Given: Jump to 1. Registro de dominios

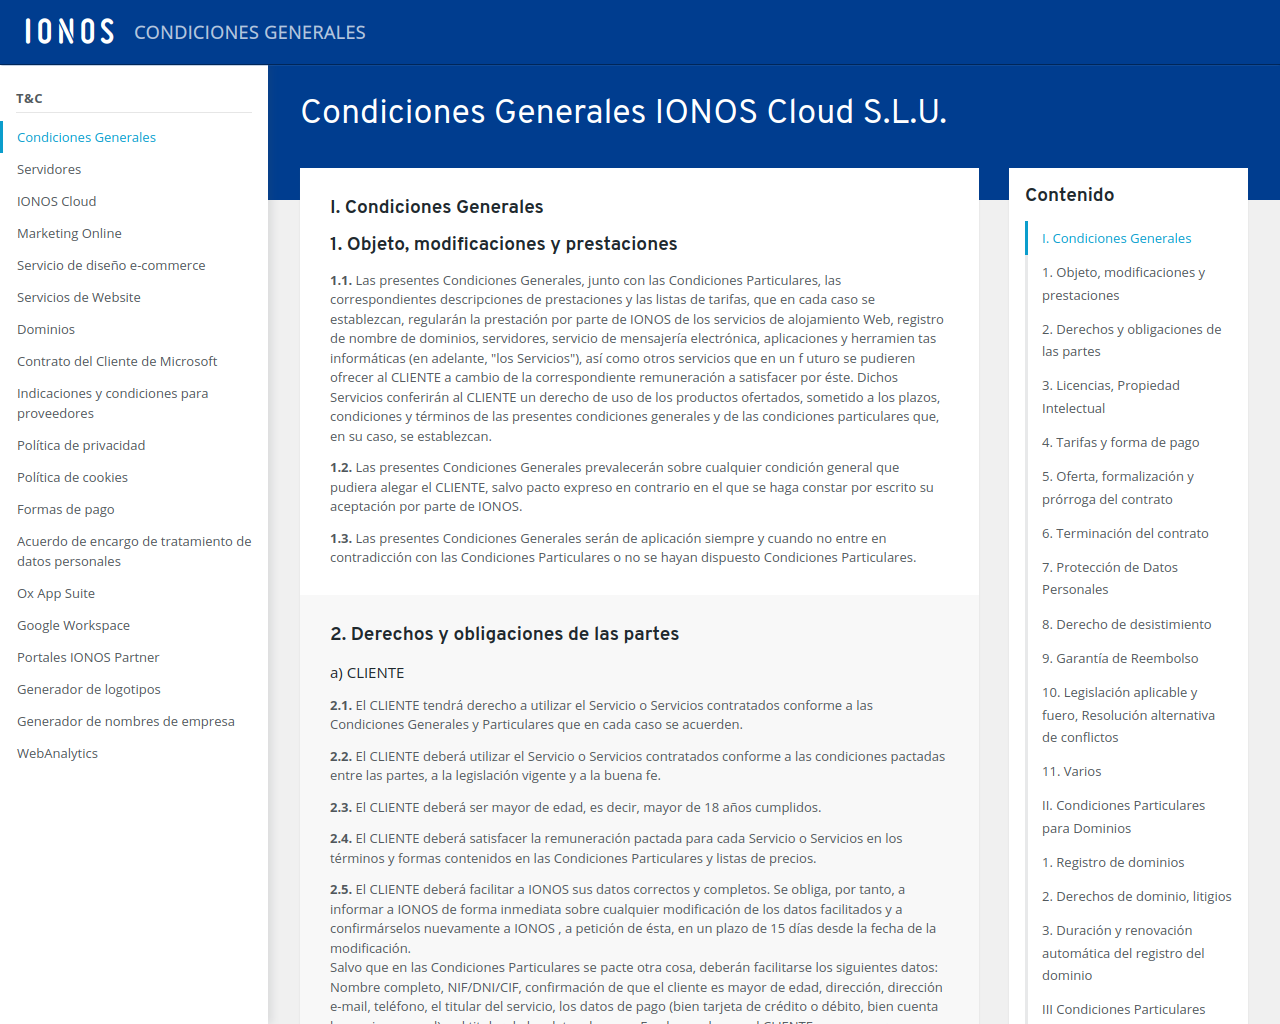Looking at the screenshot, I should (1113, 862).
